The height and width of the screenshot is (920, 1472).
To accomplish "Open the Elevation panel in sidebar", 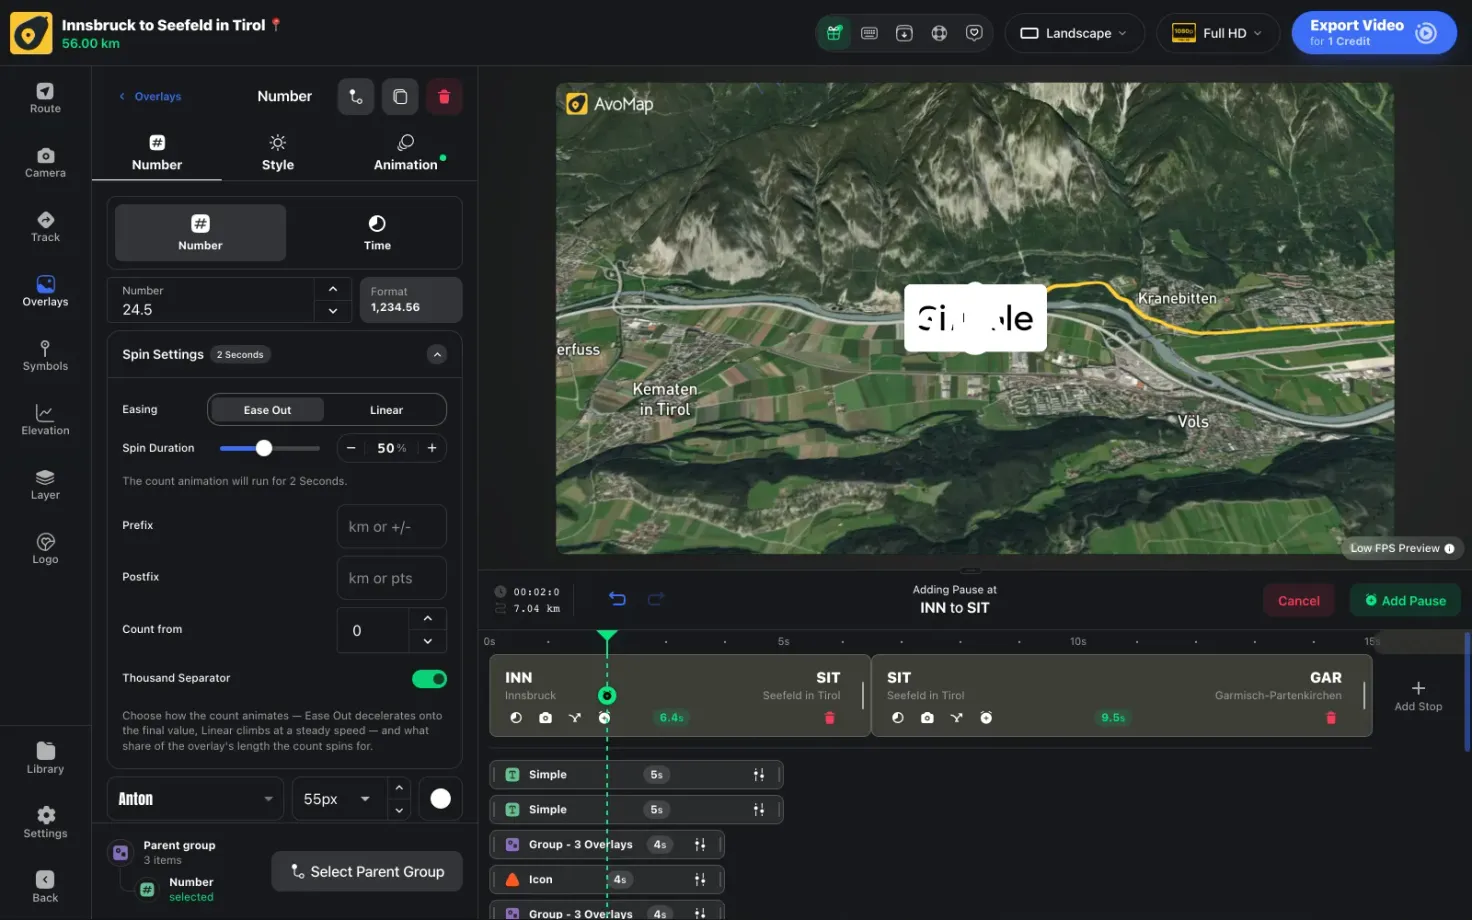I will click(45, 420).
